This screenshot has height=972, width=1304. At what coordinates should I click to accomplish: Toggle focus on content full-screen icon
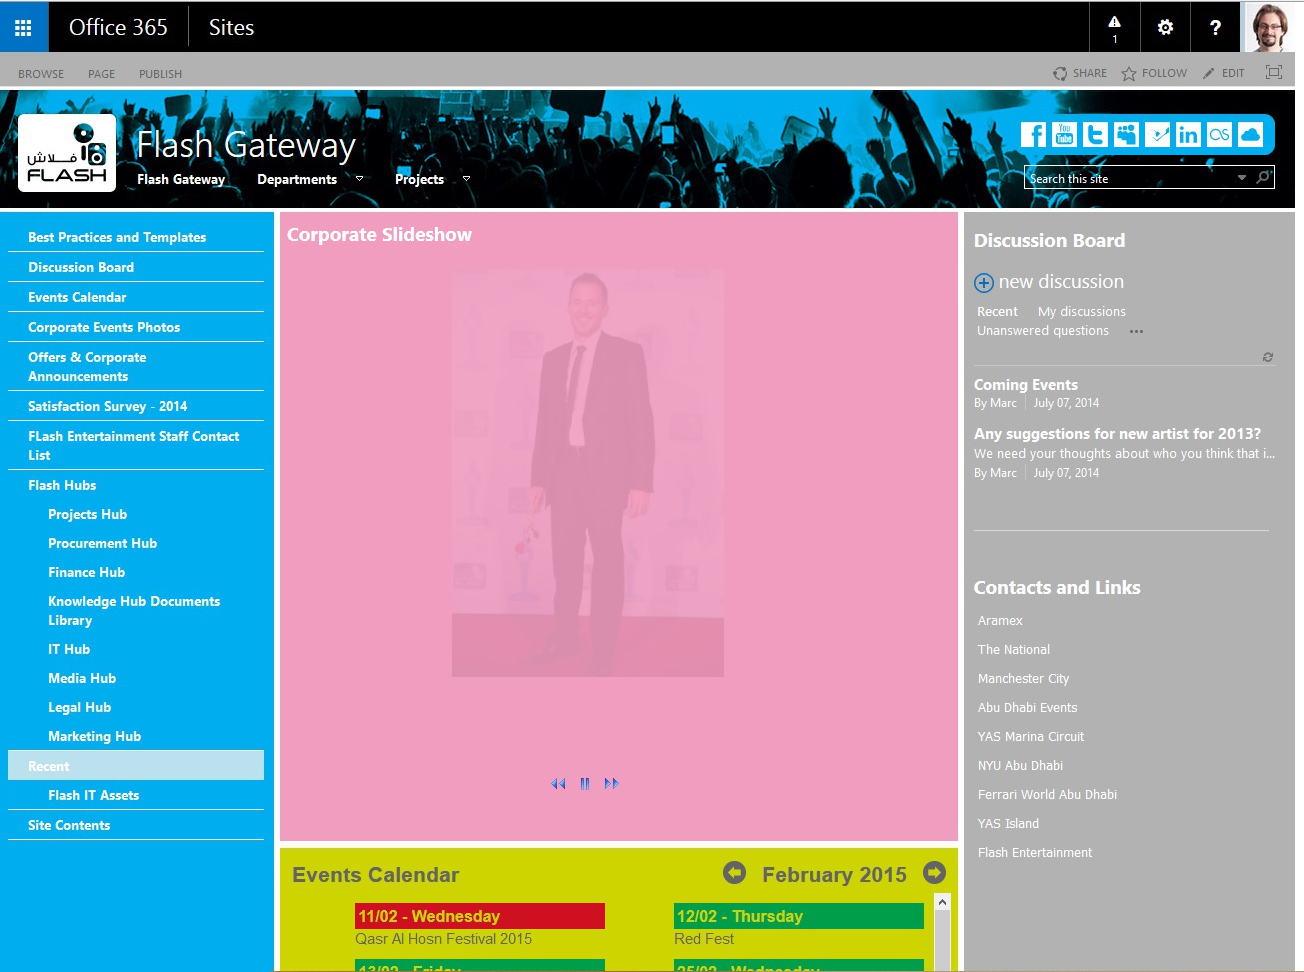pos(1273,72)
